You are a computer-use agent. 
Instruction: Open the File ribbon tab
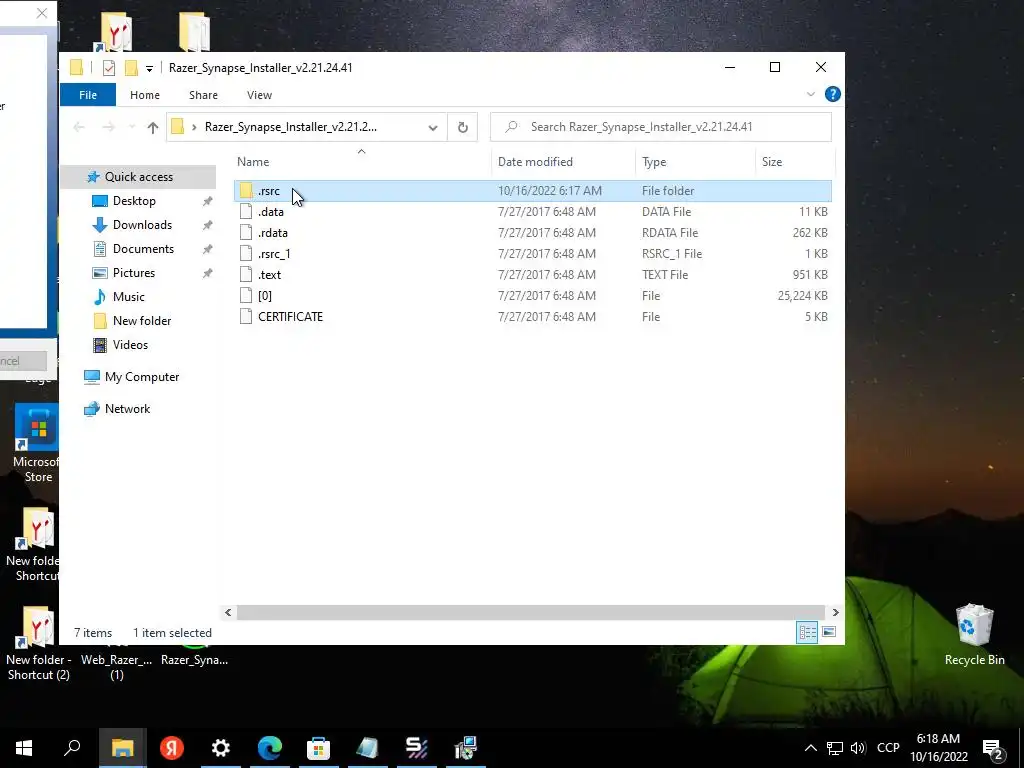88,95
